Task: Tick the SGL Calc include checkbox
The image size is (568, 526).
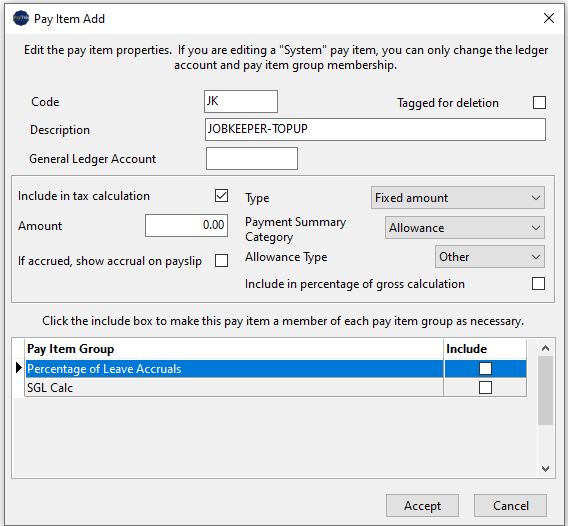Action: click(x=485, y=388)
